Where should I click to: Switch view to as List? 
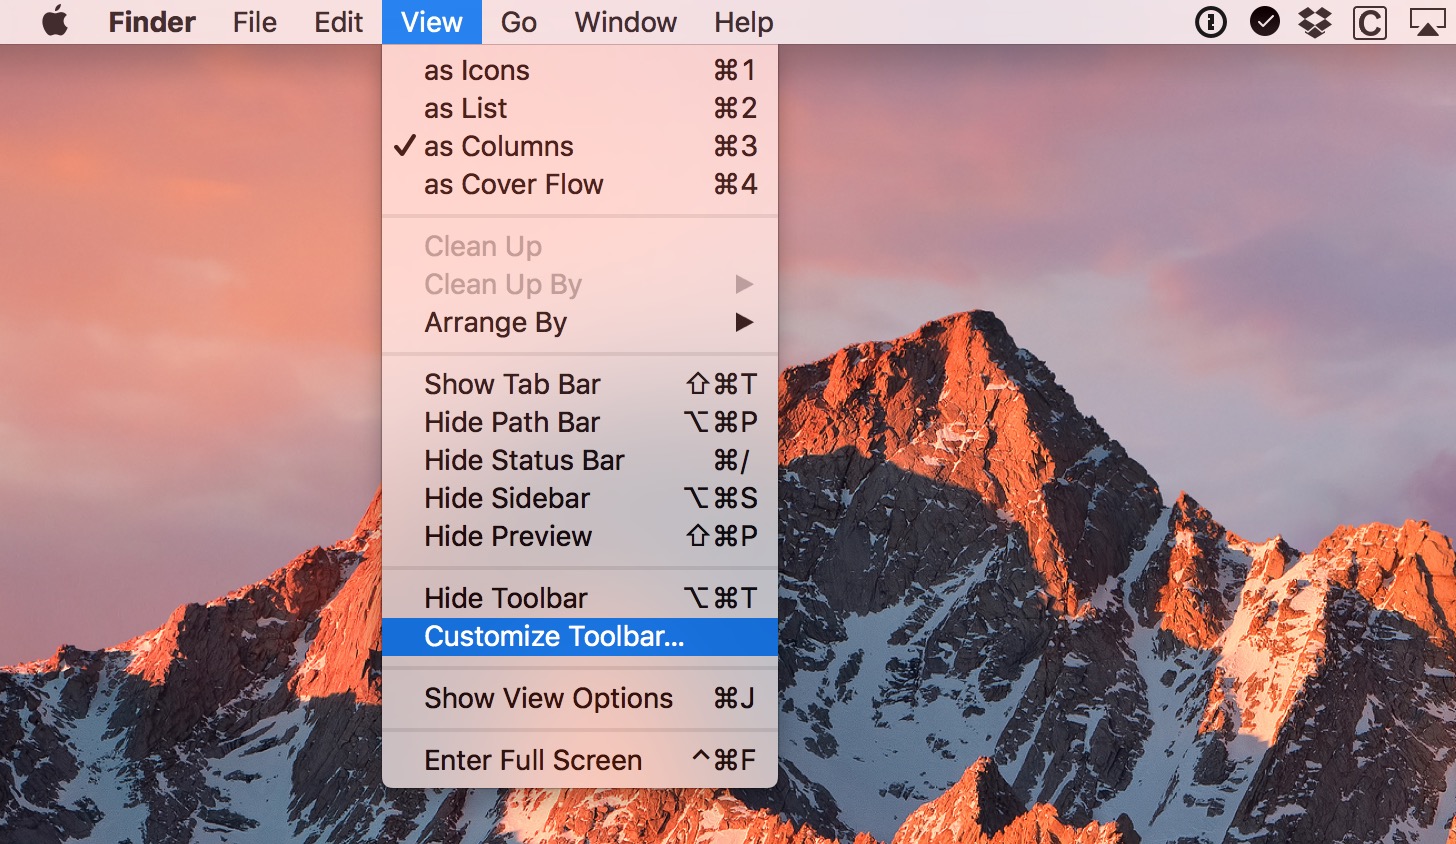[580, 109]
